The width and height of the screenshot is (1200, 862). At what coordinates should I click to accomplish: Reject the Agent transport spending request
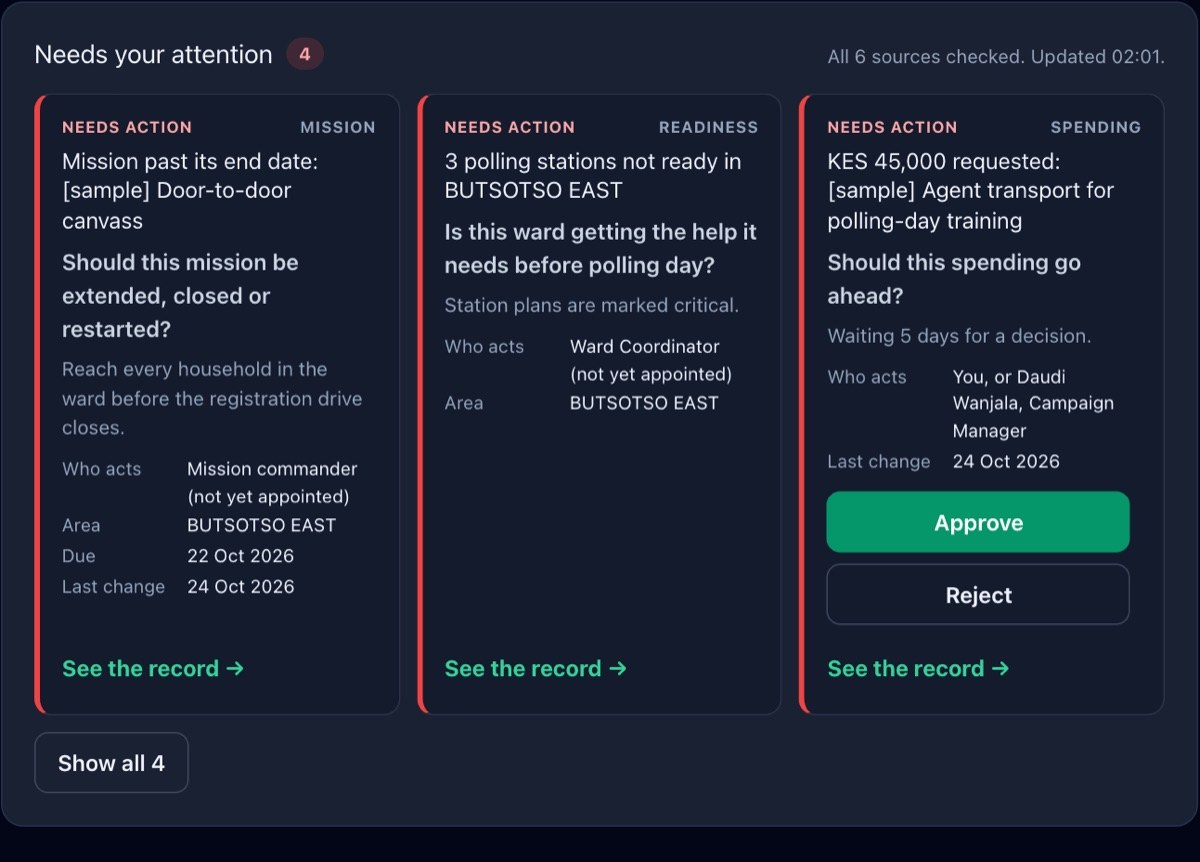(x=978, y=595)
